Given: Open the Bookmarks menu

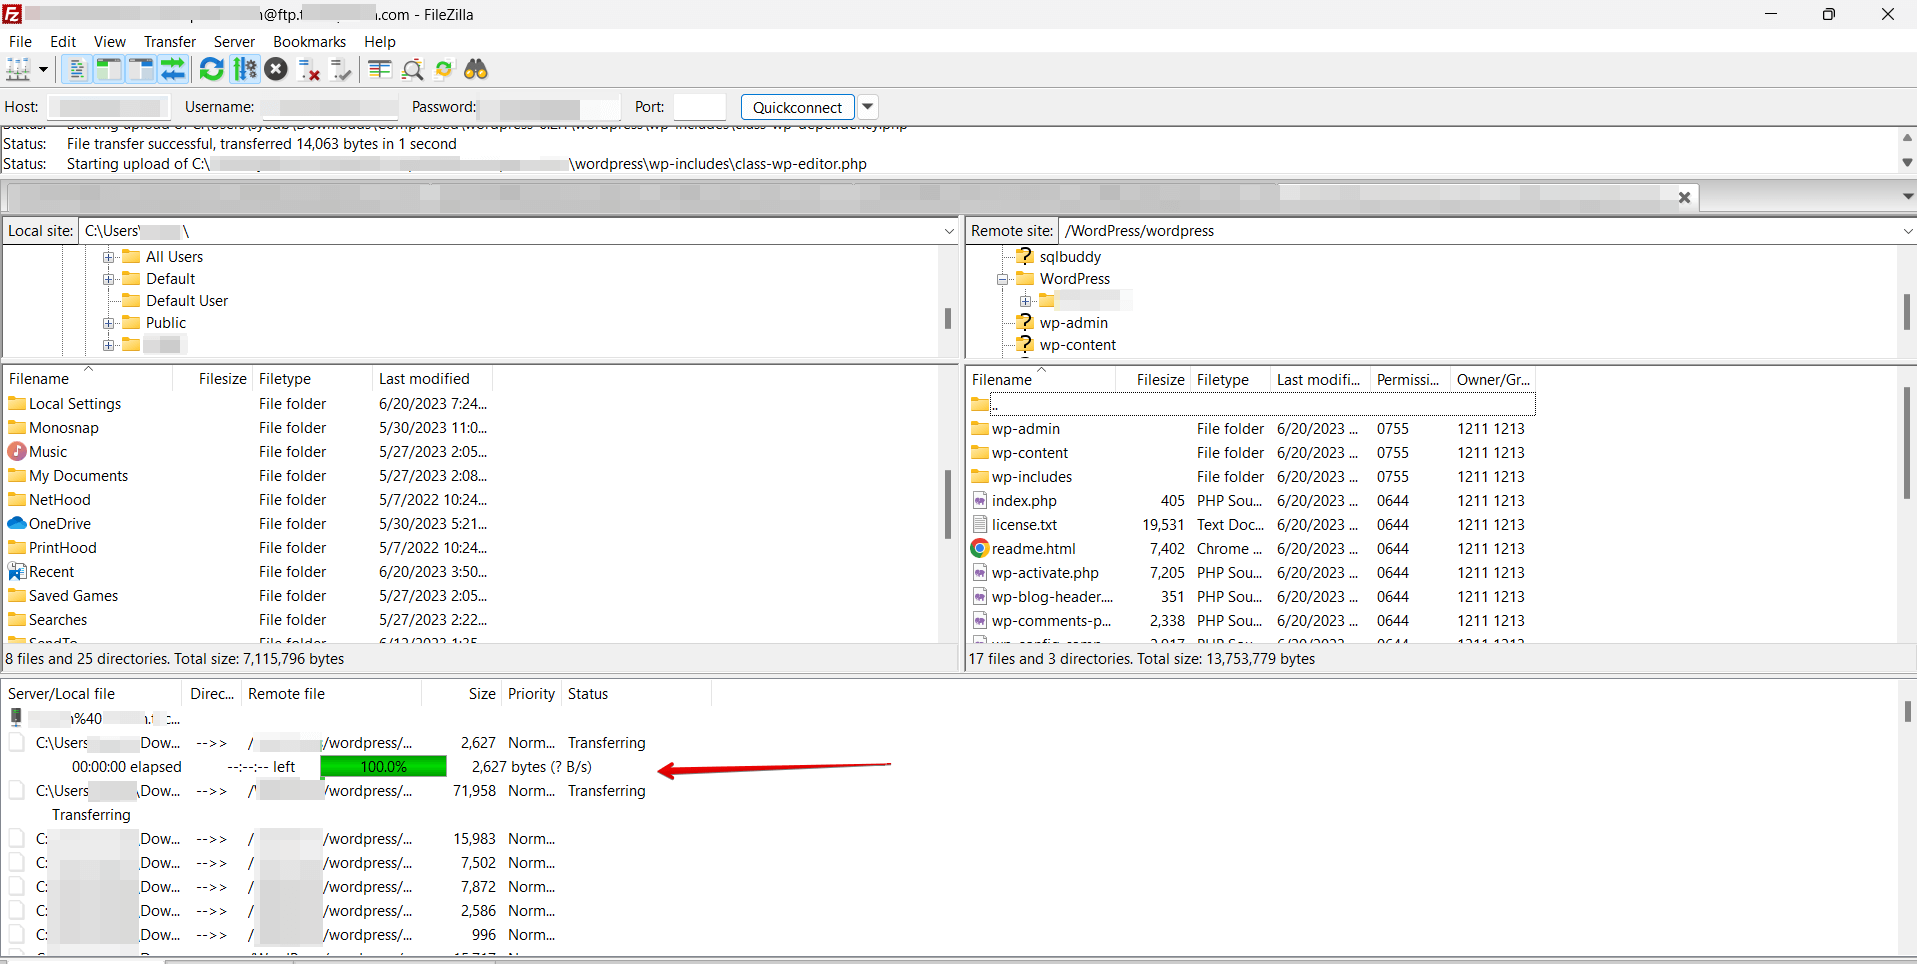Looking at the screenshot, I should click(x=309, y=42).
